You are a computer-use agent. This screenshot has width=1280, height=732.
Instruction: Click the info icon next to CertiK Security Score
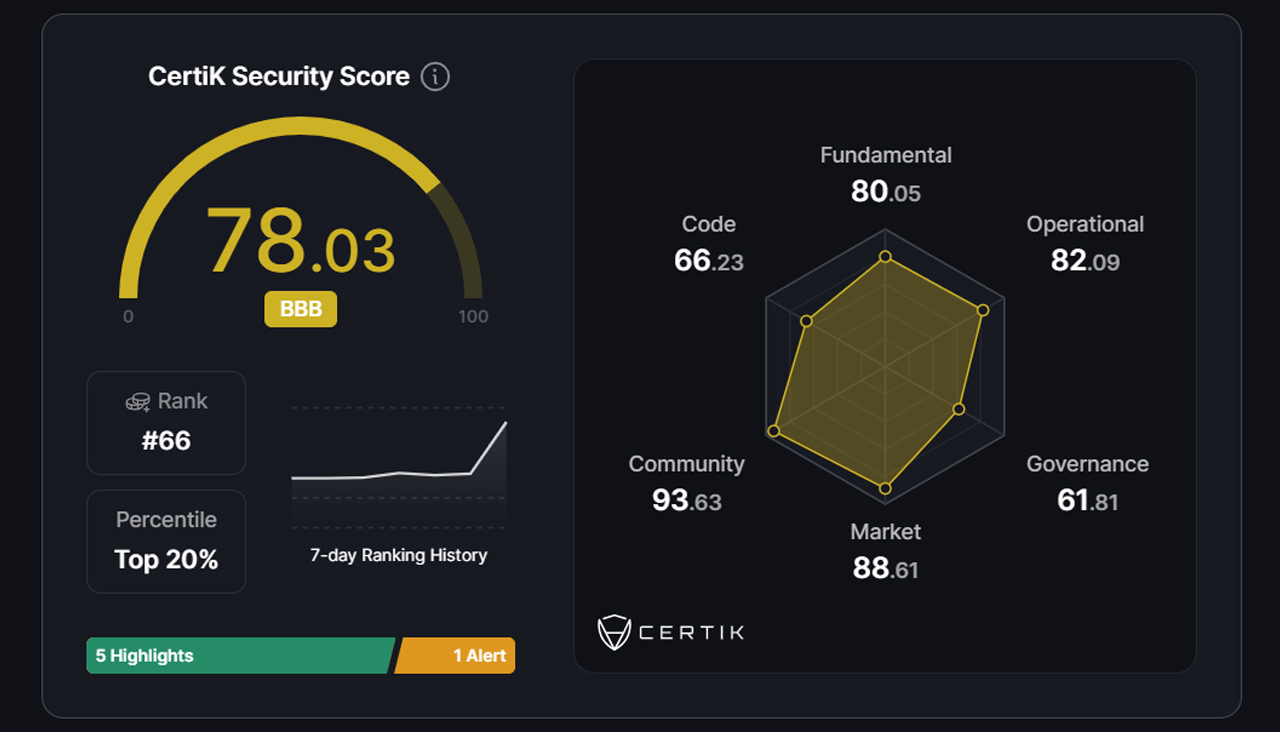[x=436, y=76]
